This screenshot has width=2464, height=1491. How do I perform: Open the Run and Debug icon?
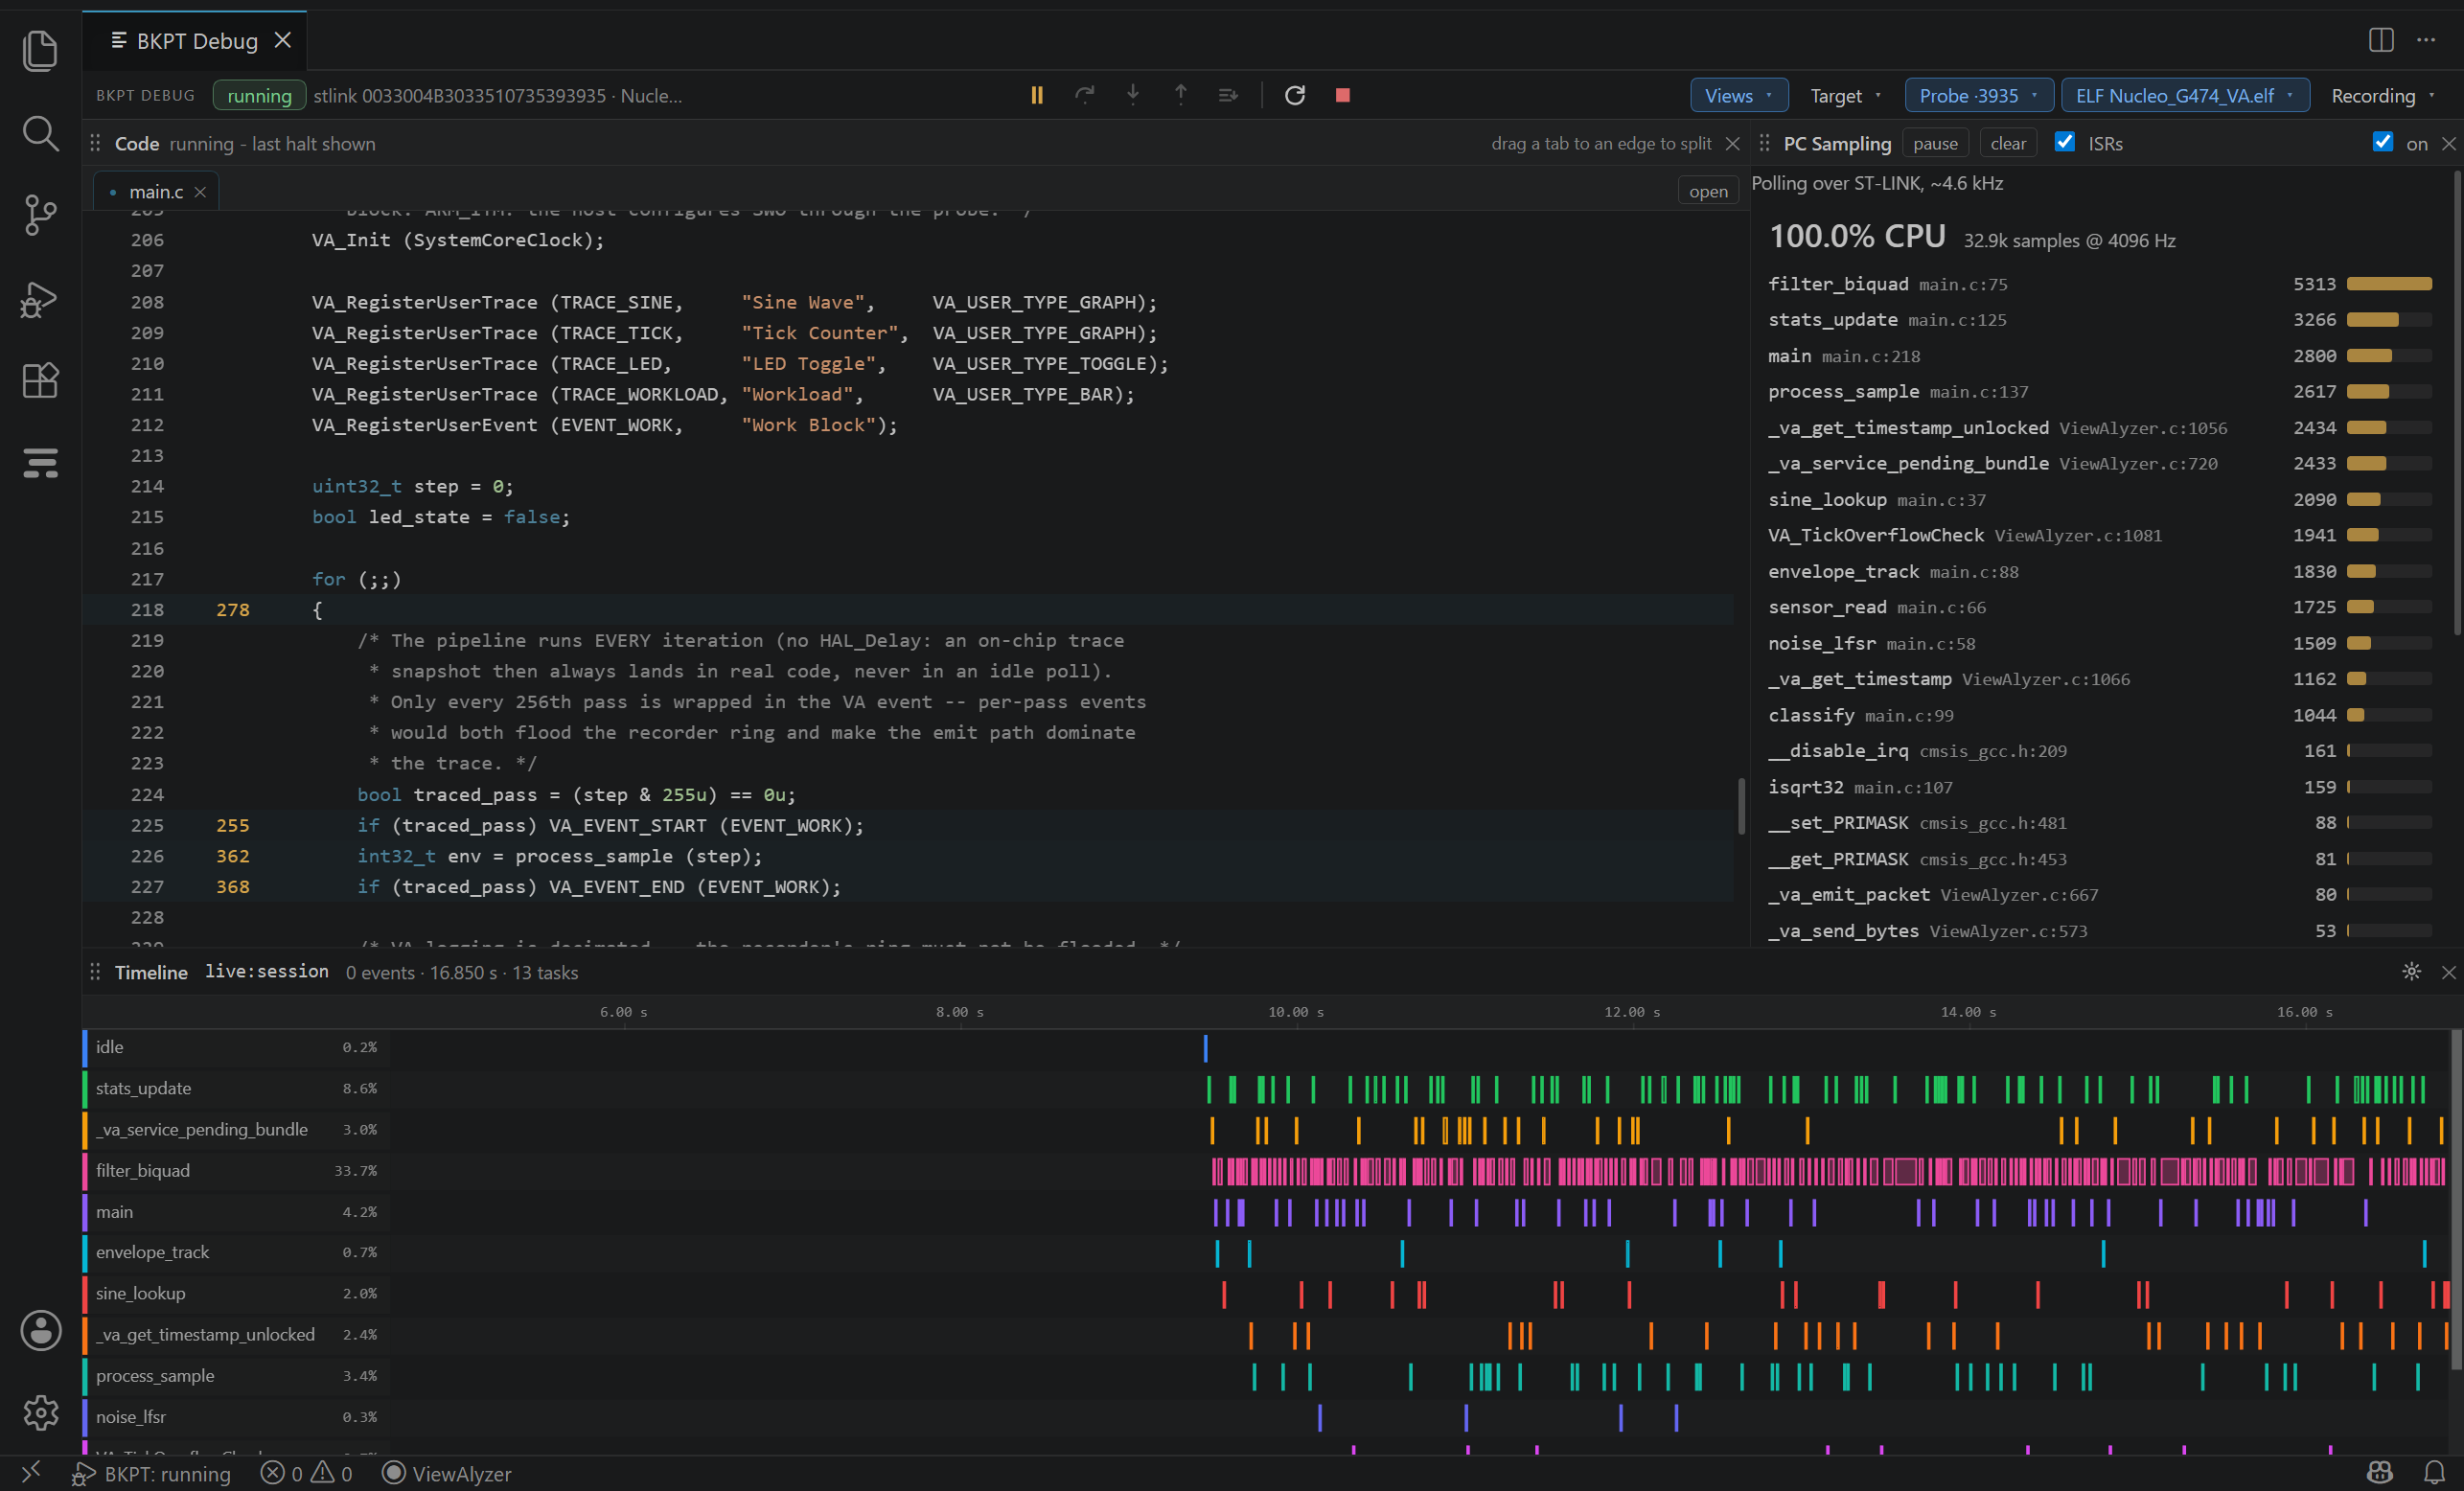pos(40,298)
